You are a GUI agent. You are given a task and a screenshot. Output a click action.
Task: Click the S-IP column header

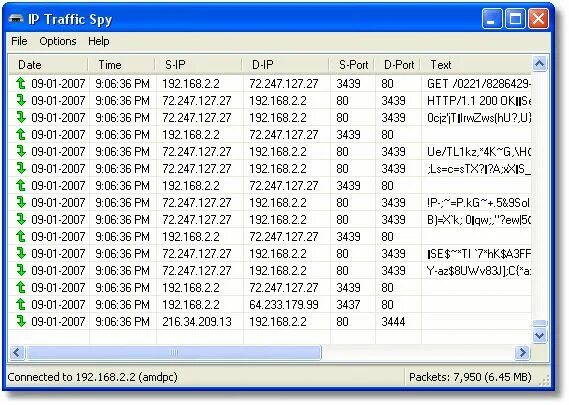click(199, 65)
